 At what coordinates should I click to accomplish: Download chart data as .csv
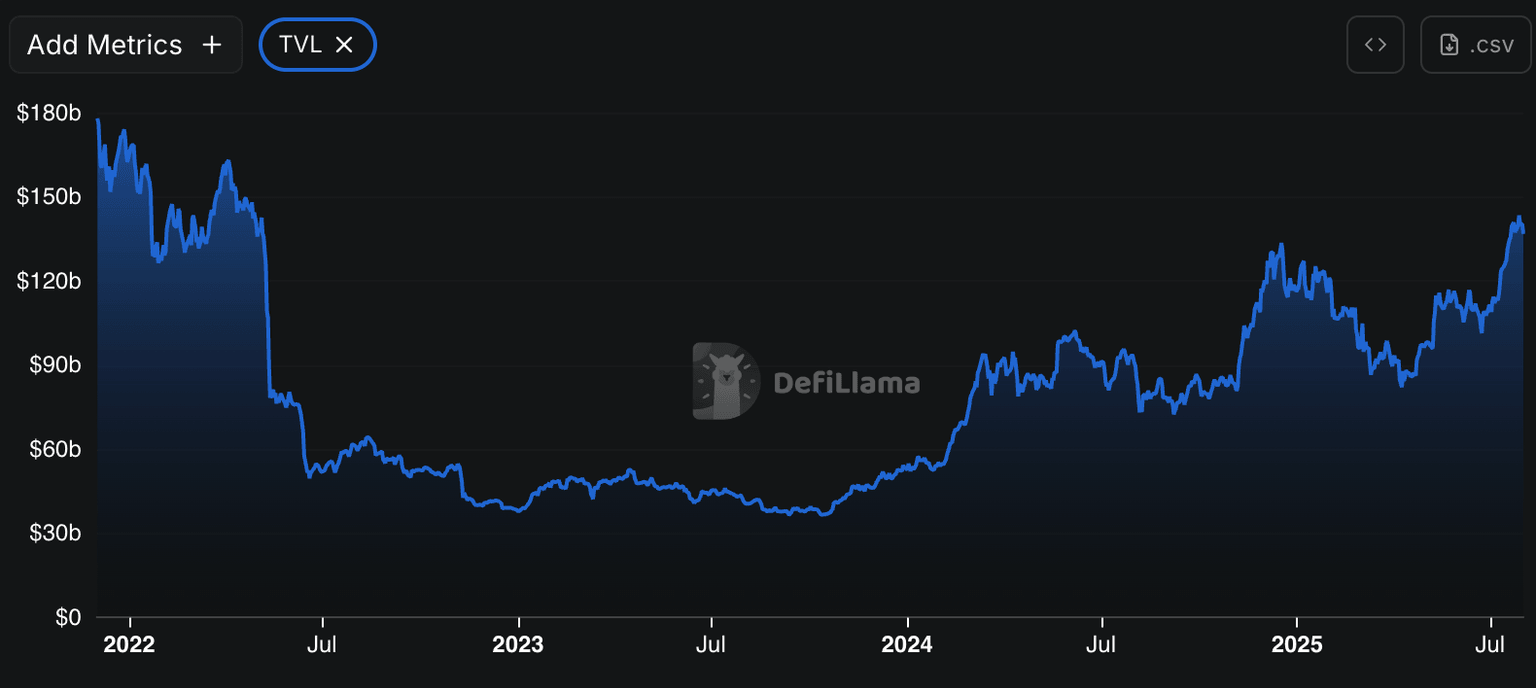(1475, 45)
